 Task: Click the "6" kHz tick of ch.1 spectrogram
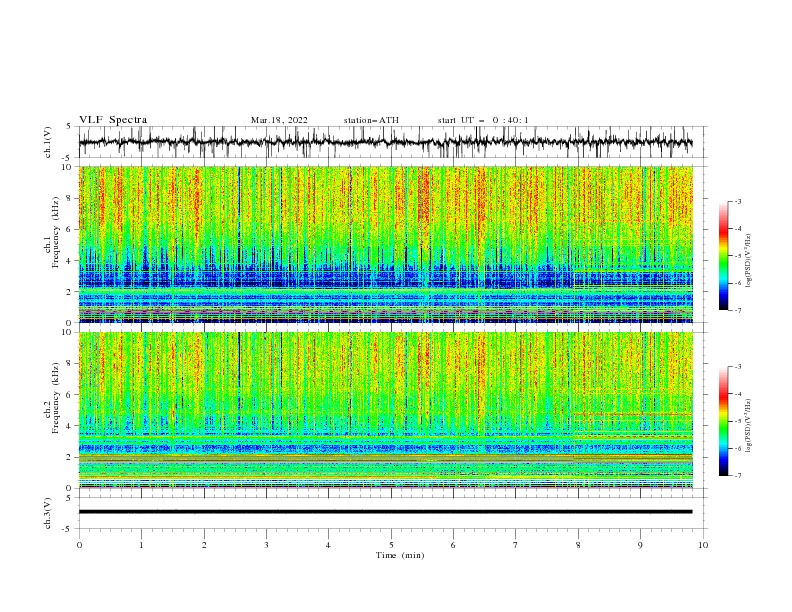[71, 230]
